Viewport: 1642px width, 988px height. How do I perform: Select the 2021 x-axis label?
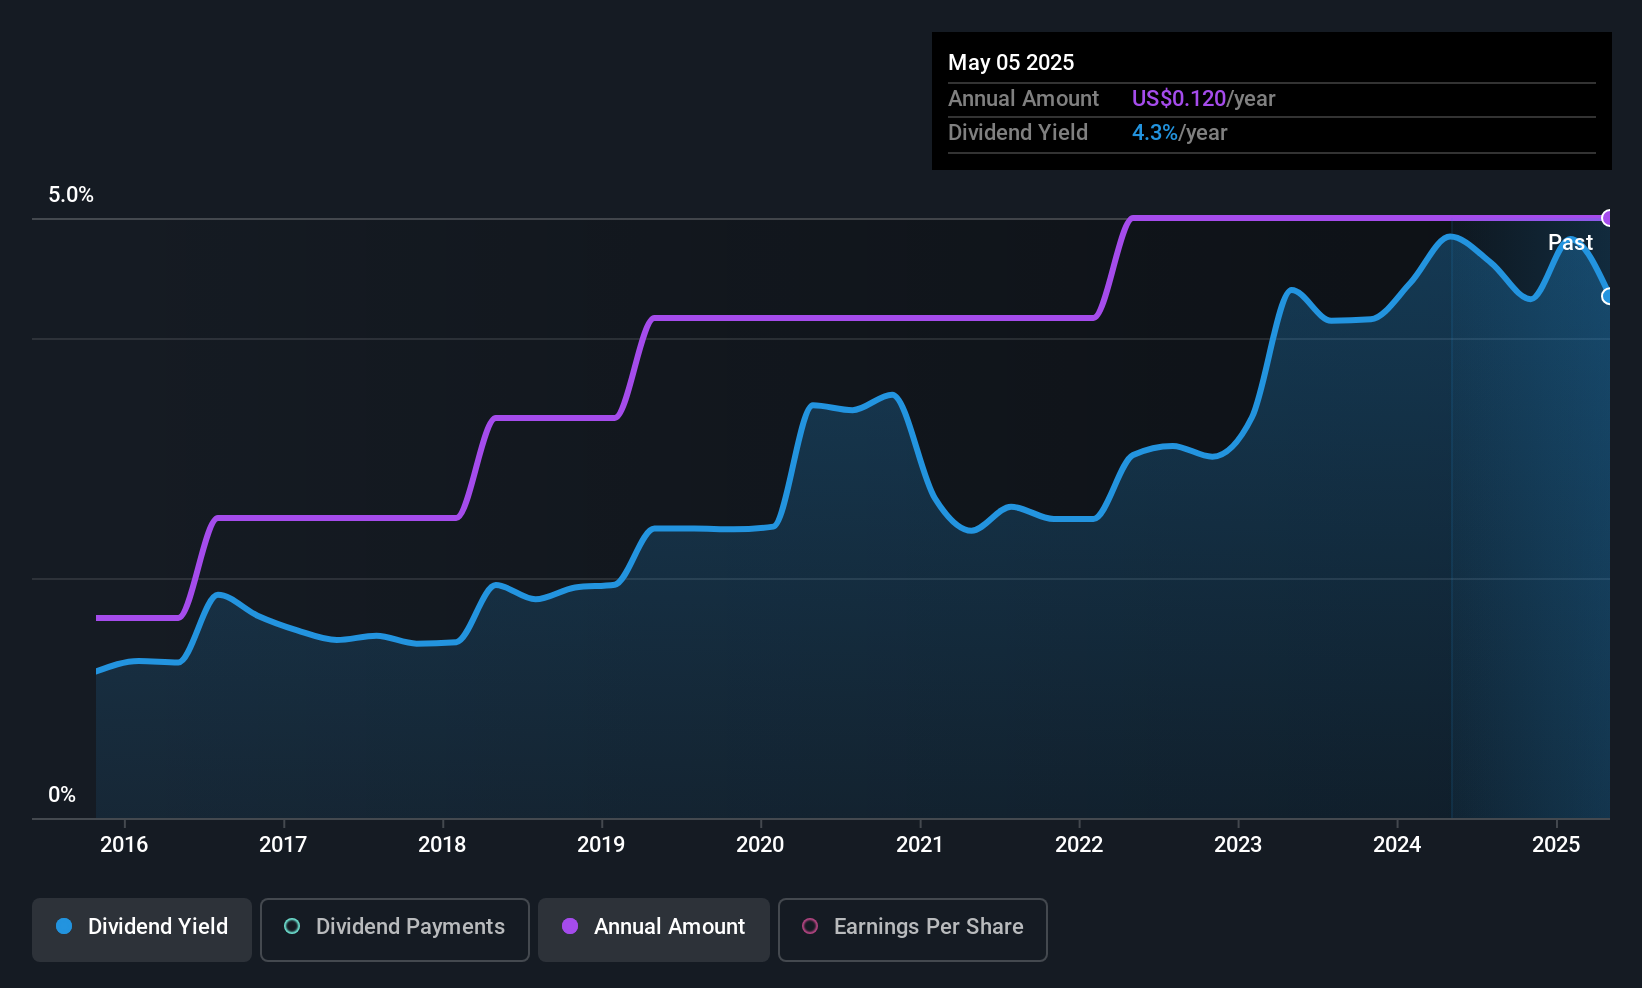coord(919,844)
